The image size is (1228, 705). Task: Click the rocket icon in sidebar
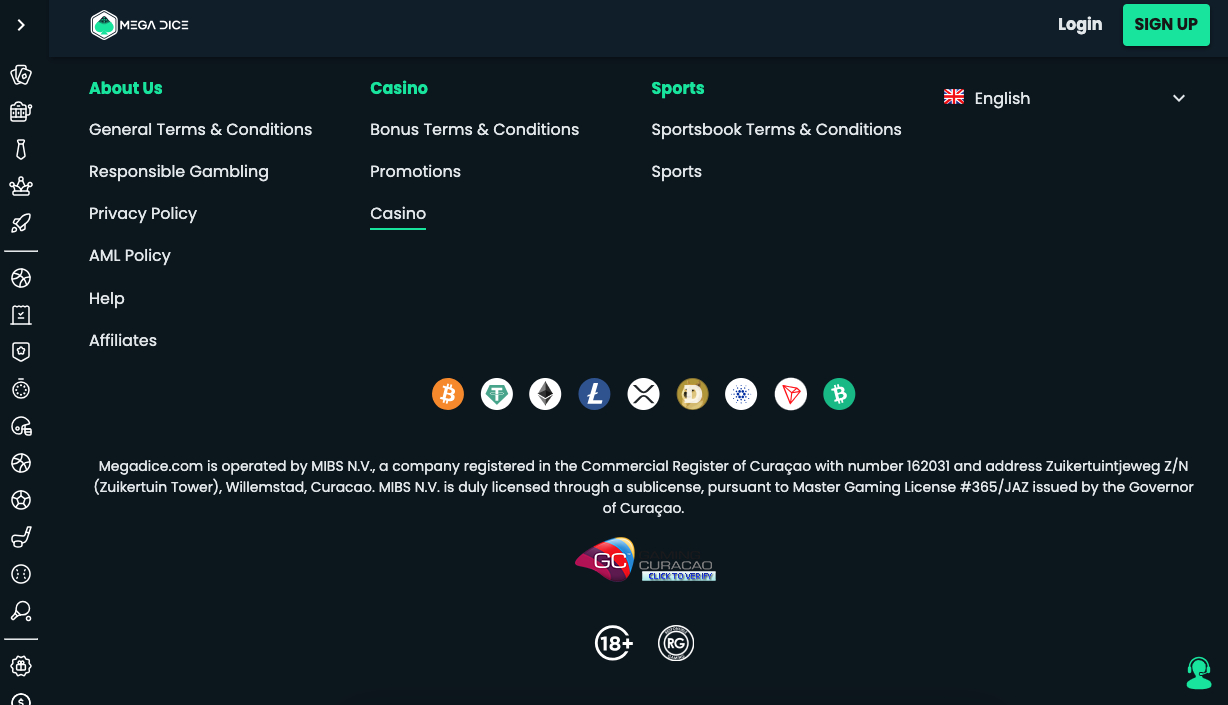(x=21, y=223)
